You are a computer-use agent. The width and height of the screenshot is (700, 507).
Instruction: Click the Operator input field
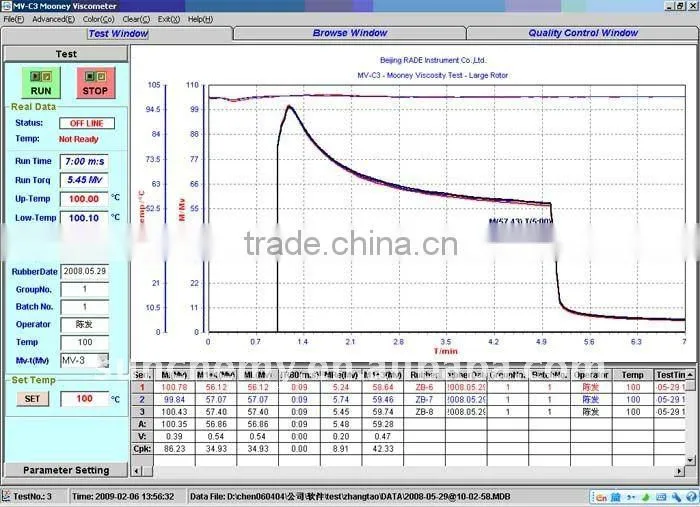click(84, 324)
